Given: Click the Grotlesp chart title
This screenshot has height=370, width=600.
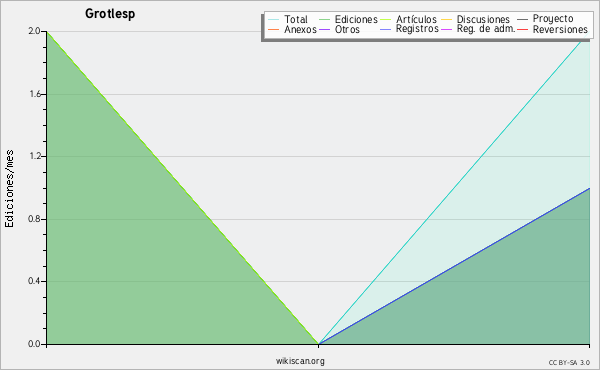Looking at the screenshot, I should [x=110, y=14].
